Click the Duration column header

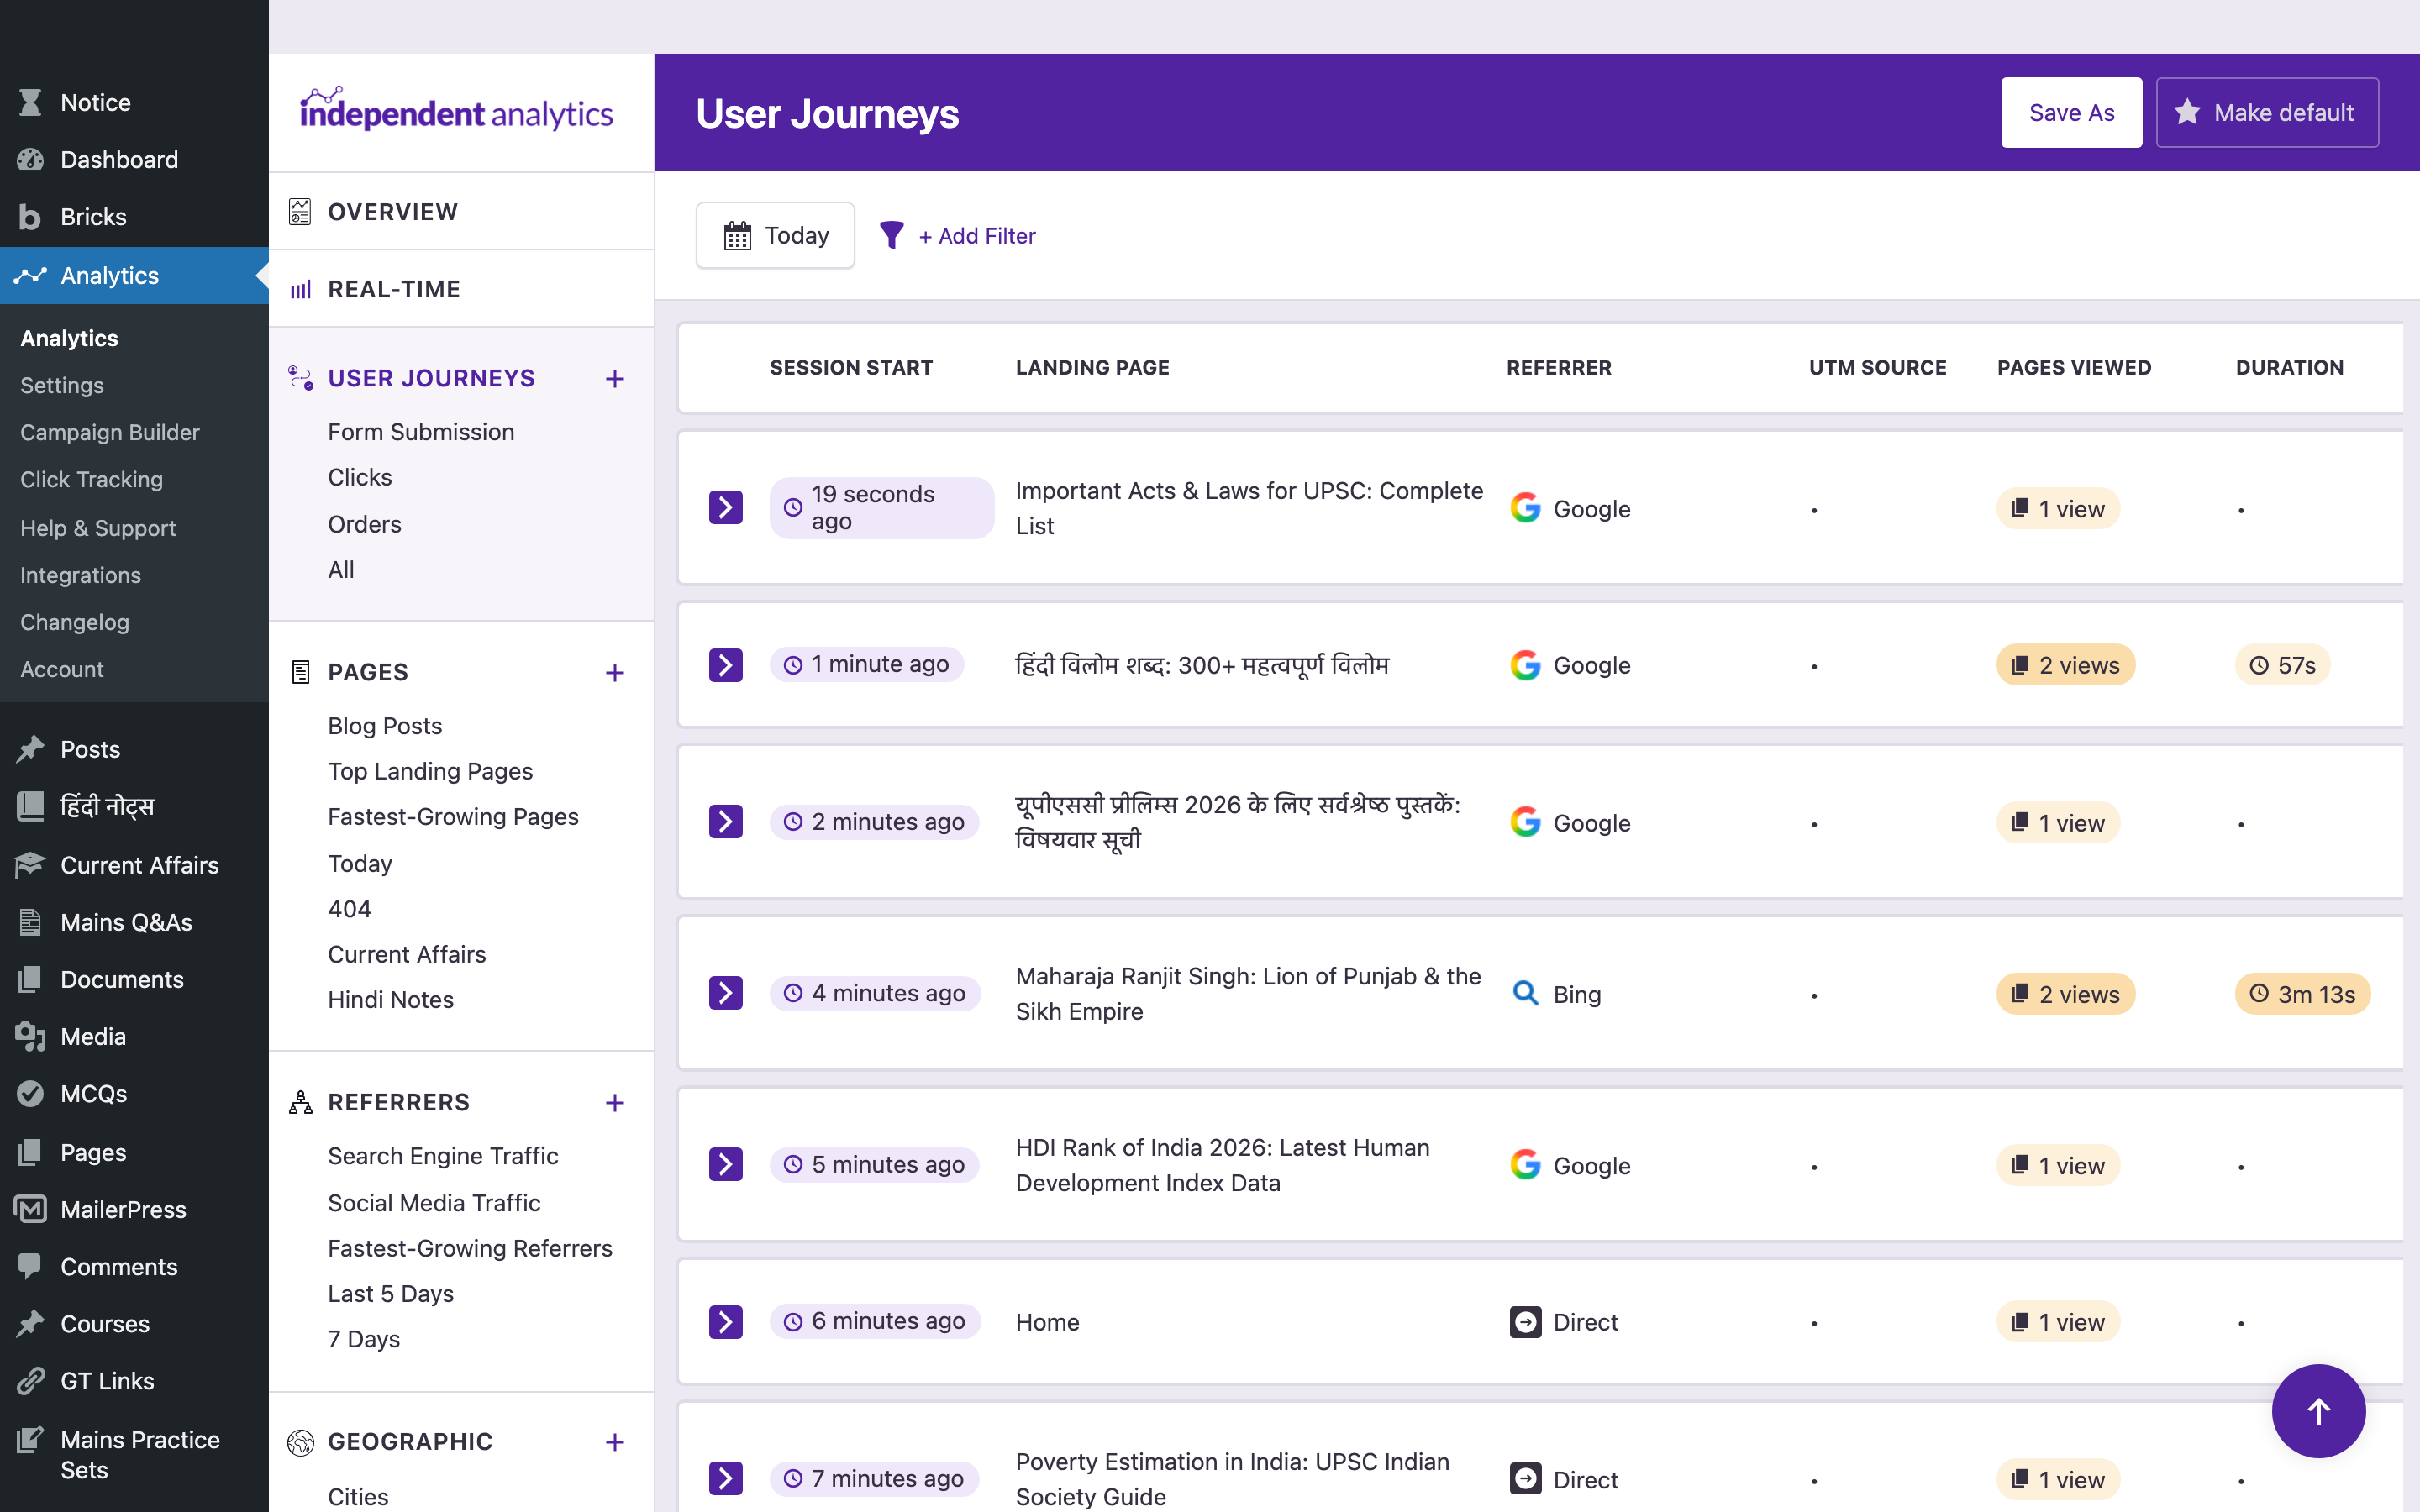click(2290, 368)
